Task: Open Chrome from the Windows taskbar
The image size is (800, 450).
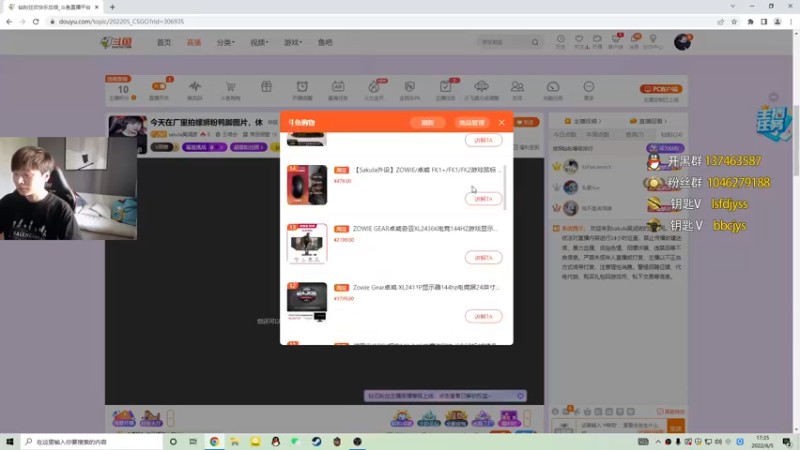Action: pos(214,441)
